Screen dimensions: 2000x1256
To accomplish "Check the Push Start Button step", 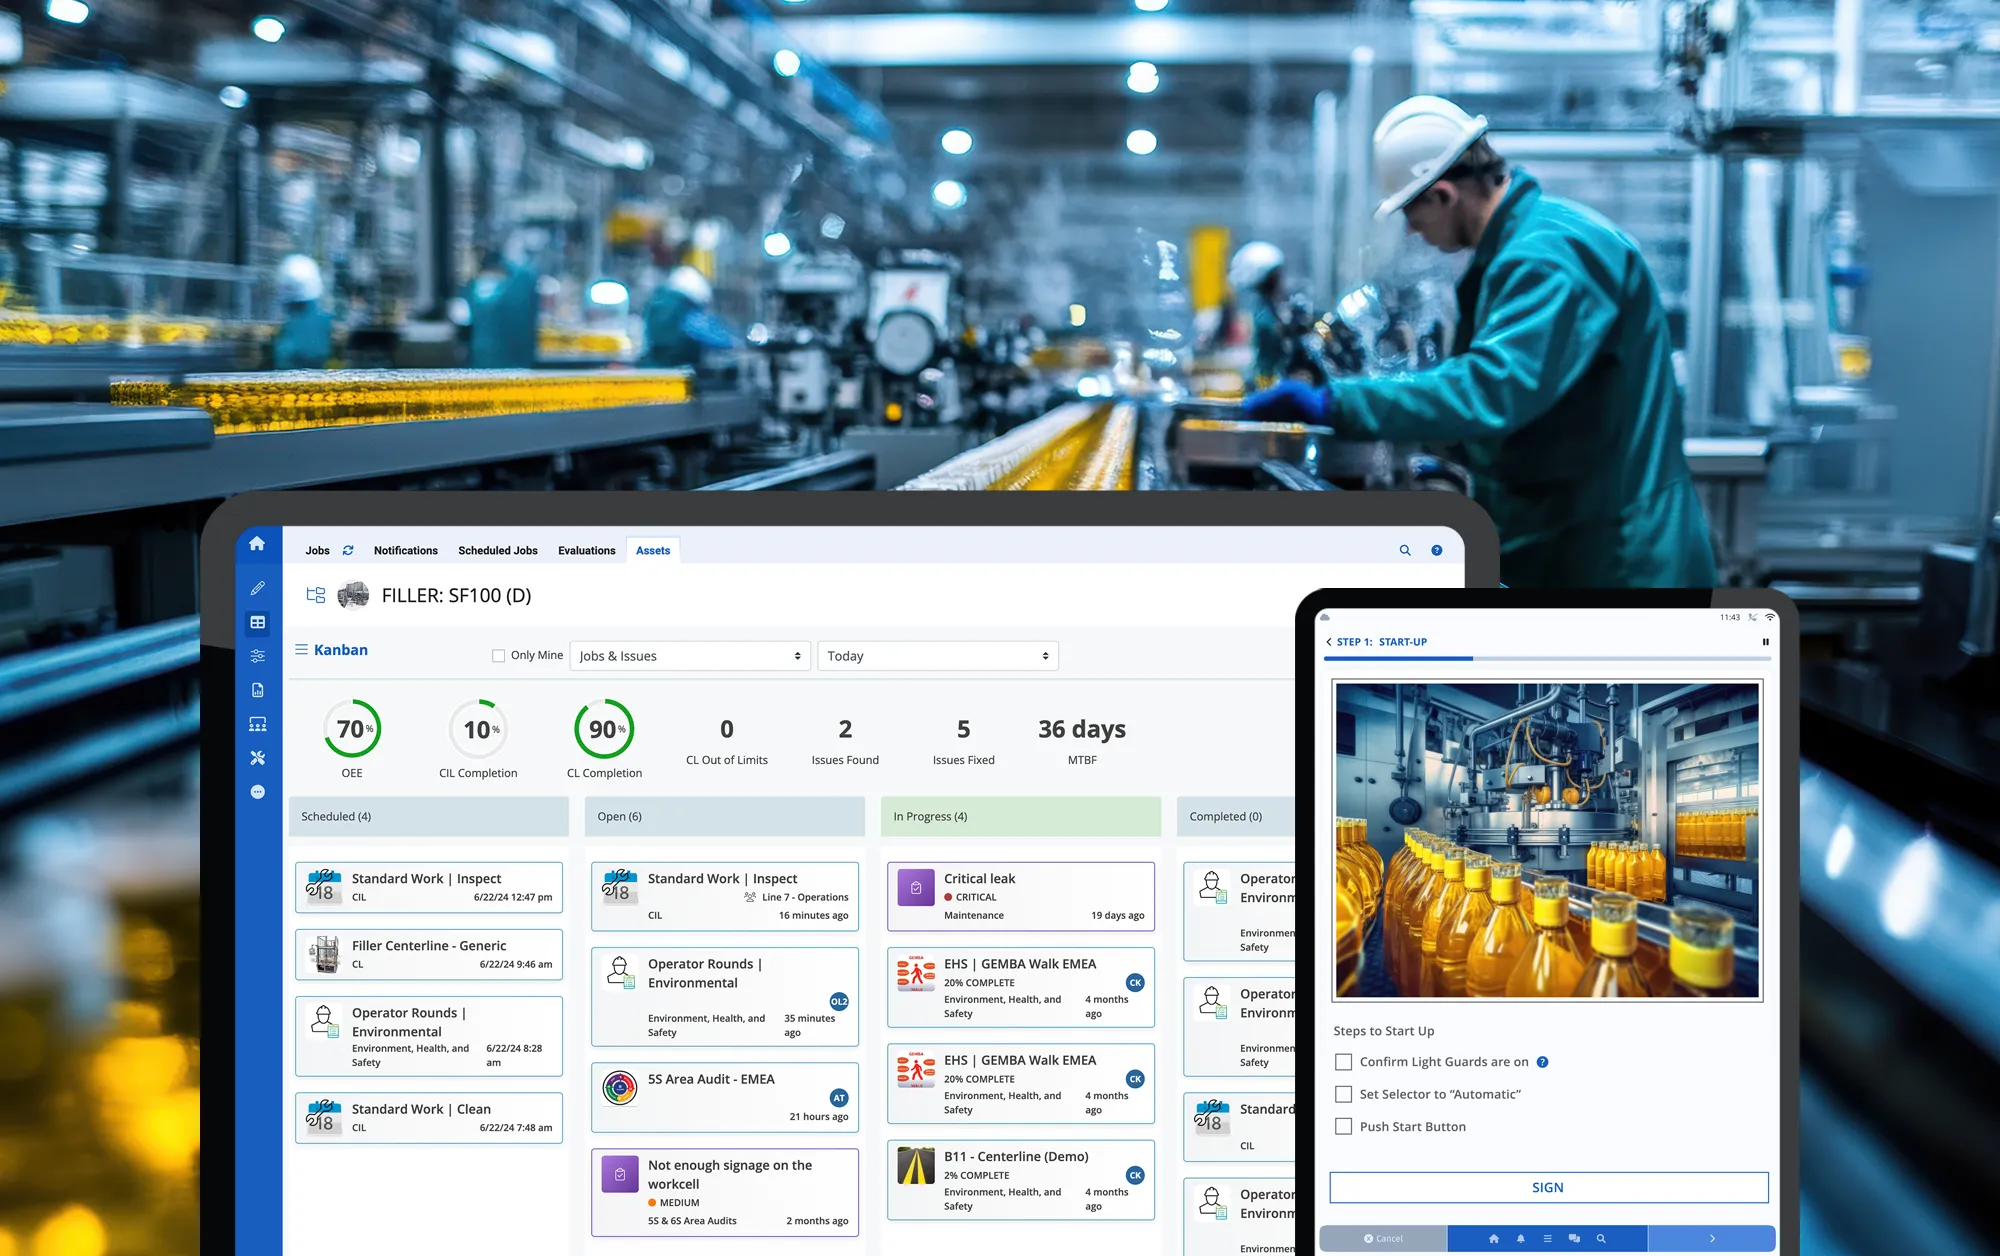I will (1344, 1126).
